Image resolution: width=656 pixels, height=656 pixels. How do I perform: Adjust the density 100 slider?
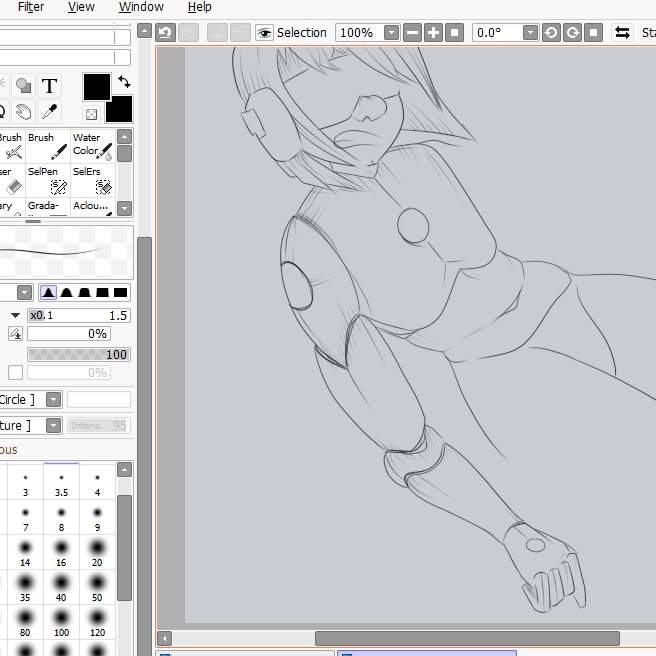(x=79, y=354)
